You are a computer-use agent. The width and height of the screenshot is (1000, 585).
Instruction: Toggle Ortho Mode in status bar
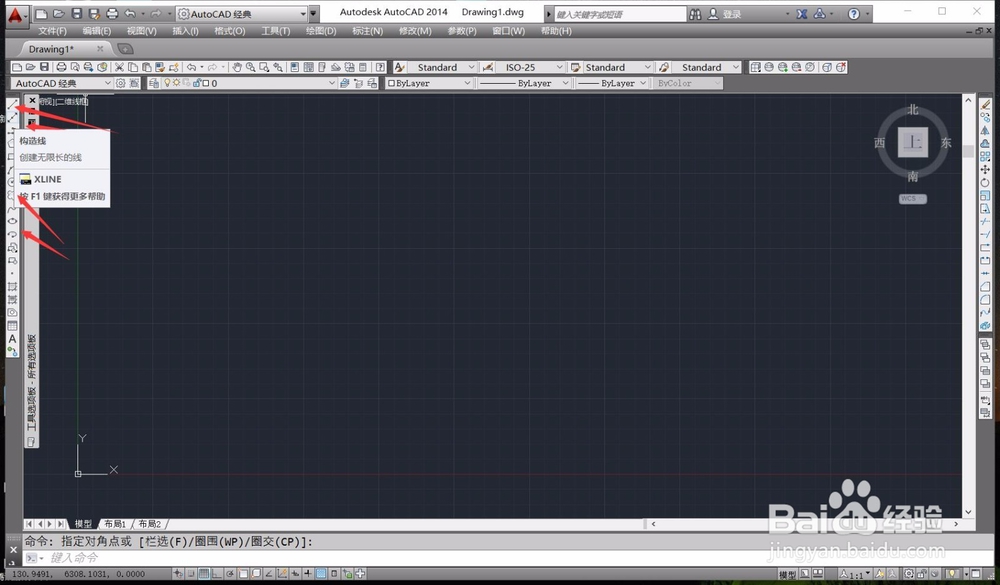click(217, 574)
